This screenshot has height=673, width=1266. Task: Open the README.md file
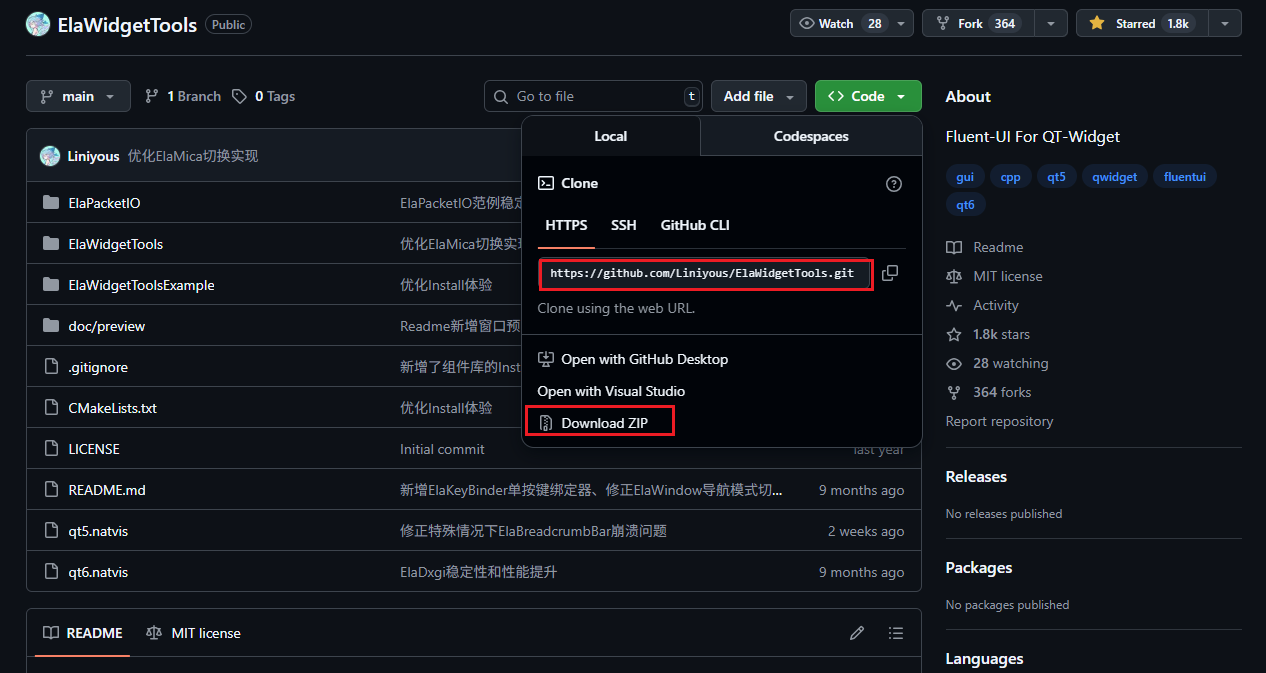tap(107, 490)
